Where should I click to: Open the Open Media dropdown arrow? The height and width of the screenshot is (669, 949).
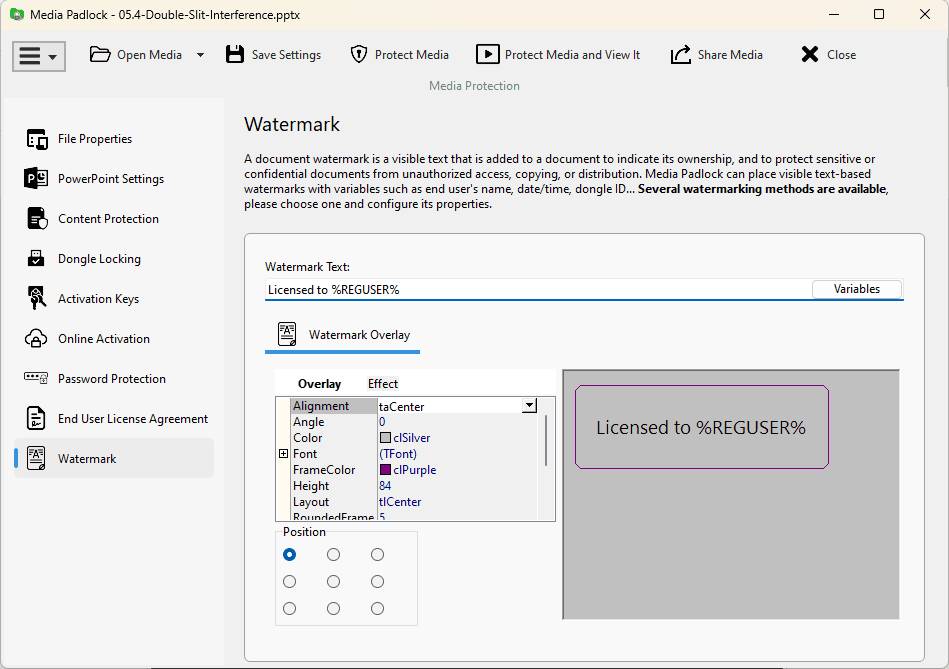point(200,55)
